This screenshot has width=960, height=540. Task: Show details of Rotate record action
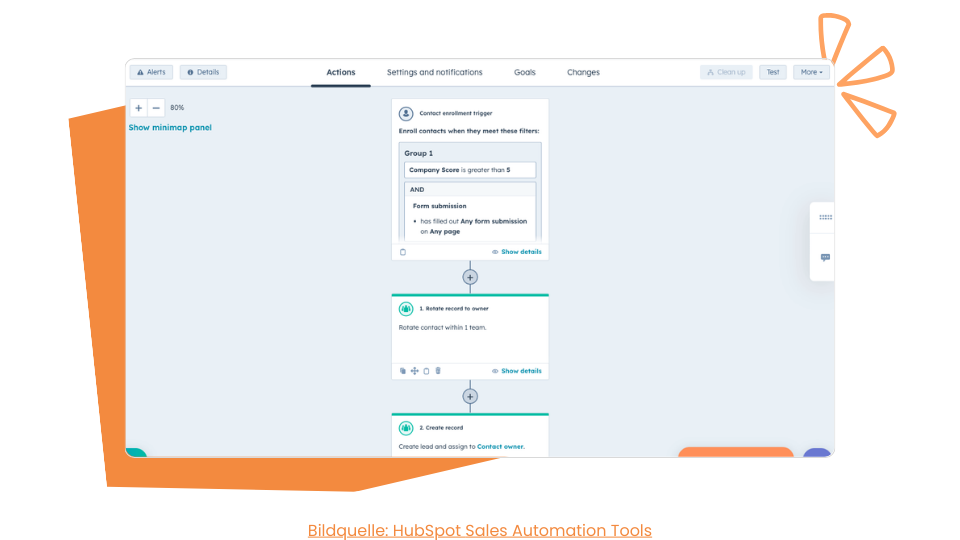517,371
